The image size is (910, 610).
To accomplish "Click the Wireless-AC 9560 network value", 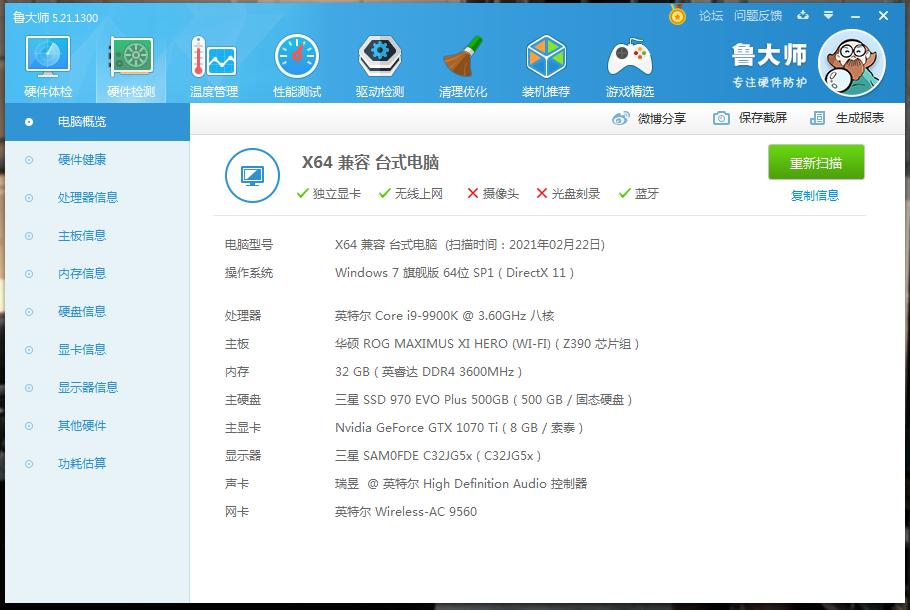I will coord(406,512).
